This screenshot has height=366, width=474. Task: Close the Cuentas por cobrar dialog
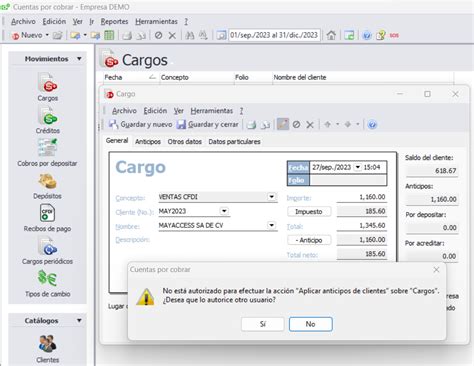436,270
